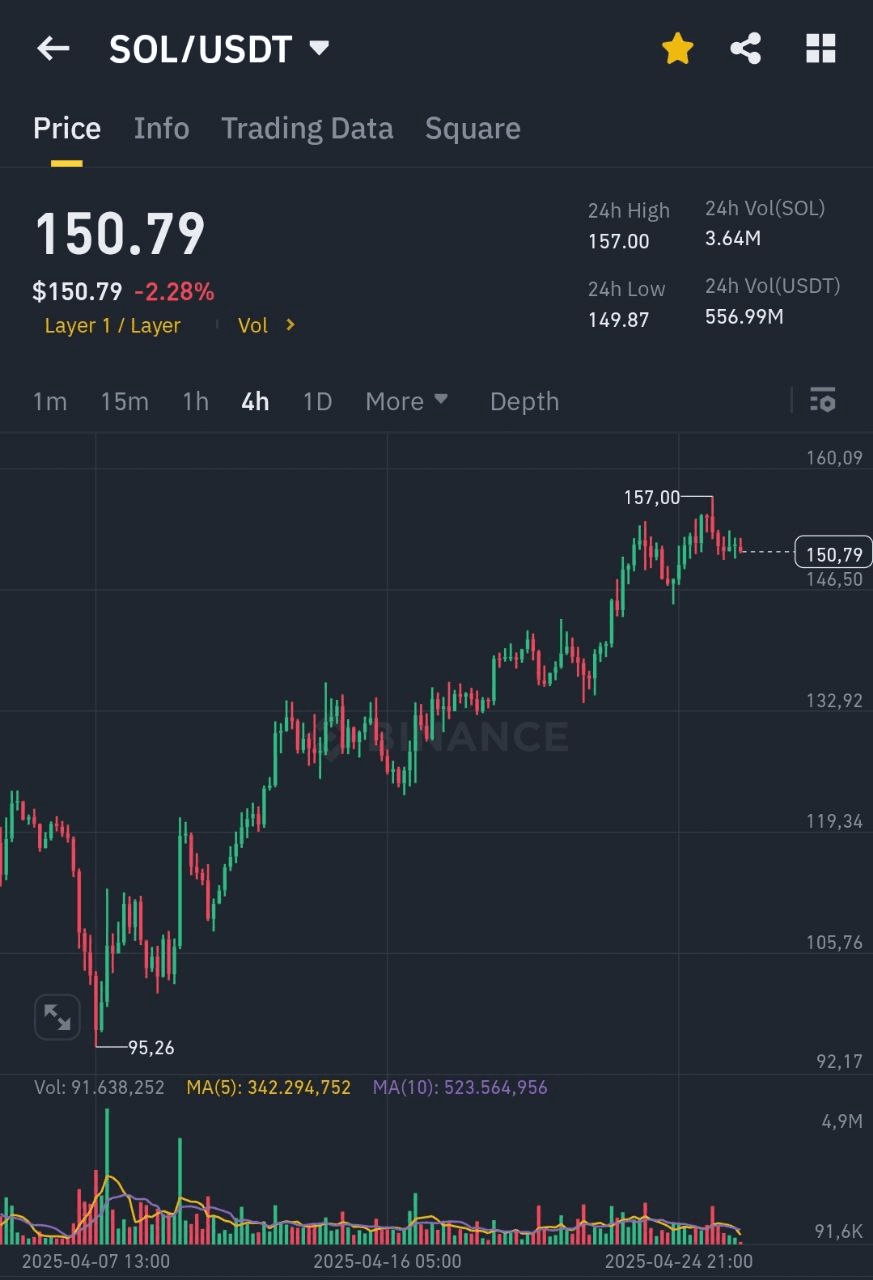Viewport: 873px width, 1280px height.
Task: Open the share icon
Action: (x=746, y=48)
